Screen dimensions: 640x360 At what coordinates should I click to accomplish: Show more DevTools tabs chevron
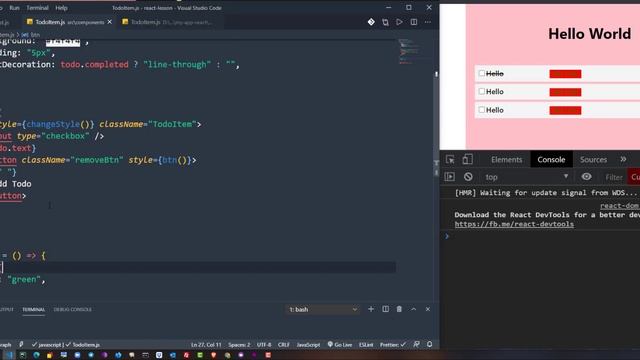[623, 160]
